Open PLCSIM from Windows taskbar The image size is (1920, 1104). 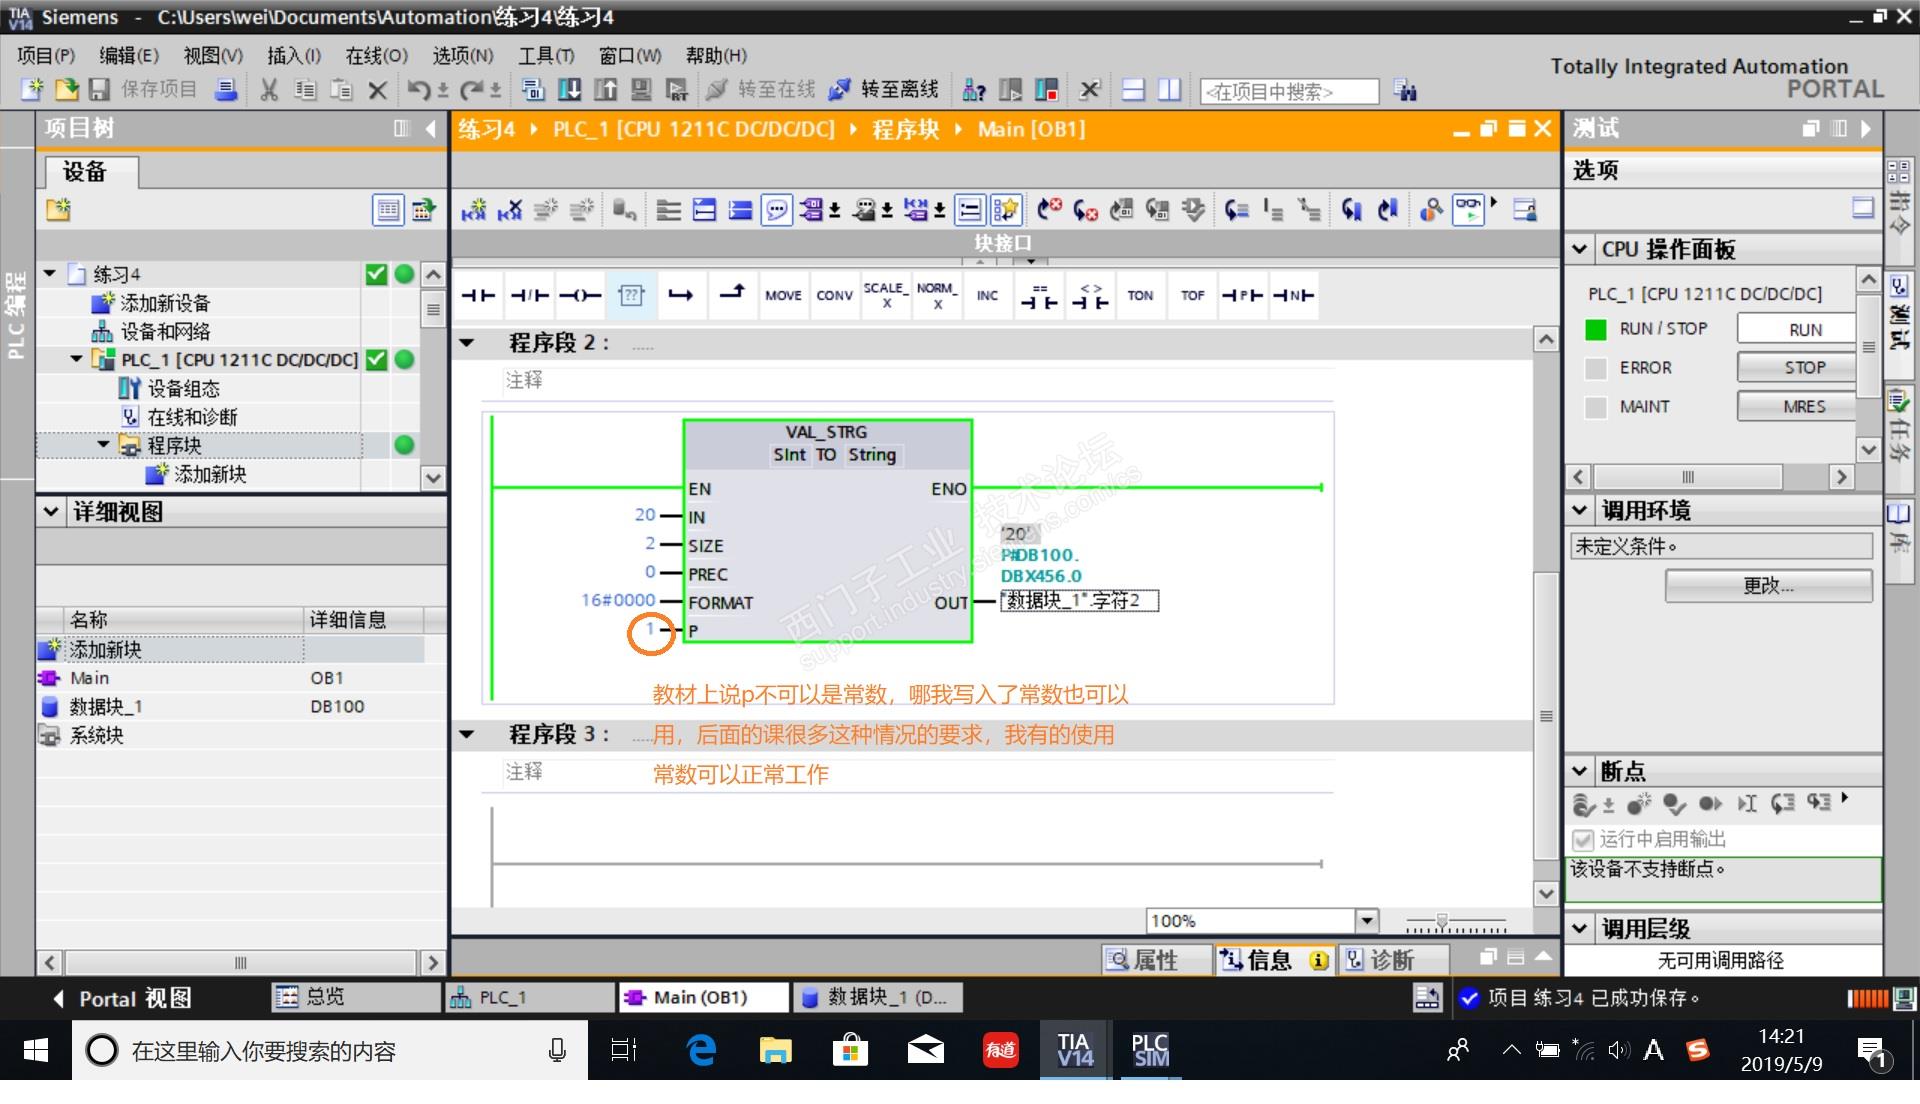(1150, 1050)
